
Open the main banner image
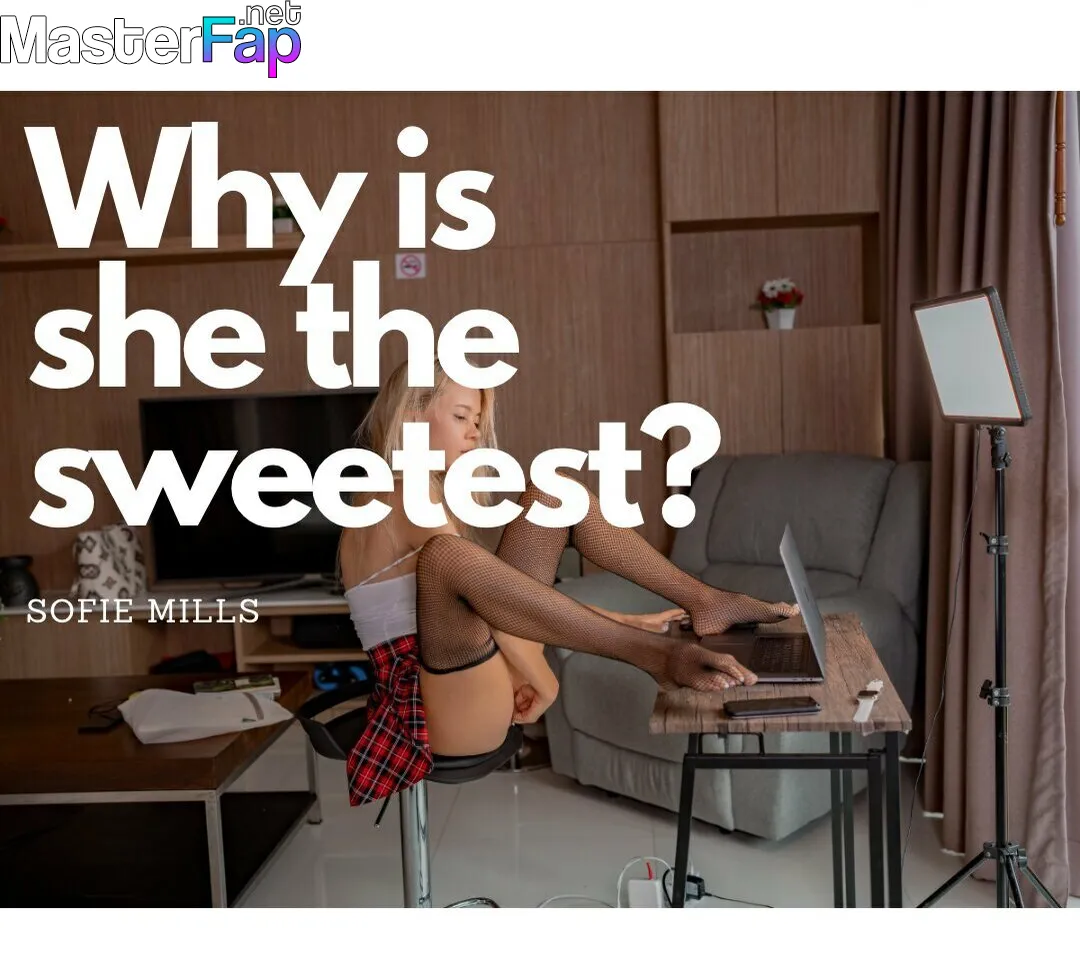pos(540,499)
